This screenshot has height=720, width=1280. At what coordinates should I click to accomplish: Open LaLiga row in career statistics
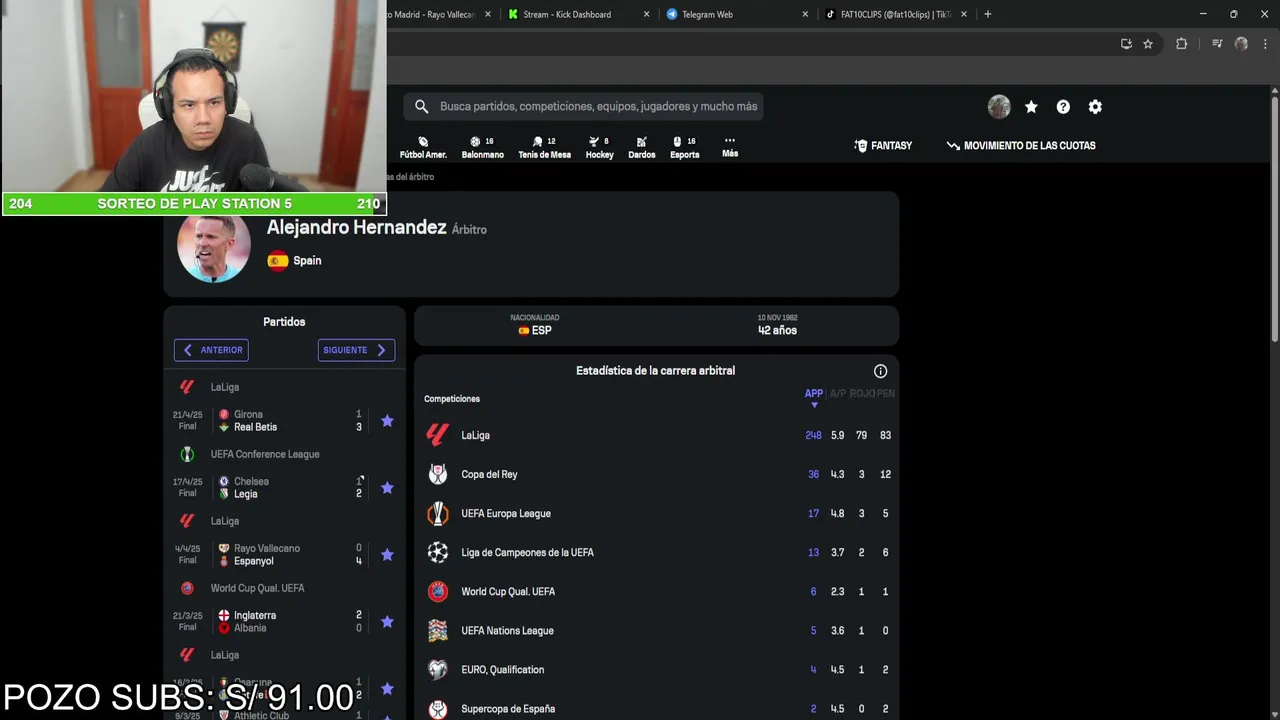656,435
